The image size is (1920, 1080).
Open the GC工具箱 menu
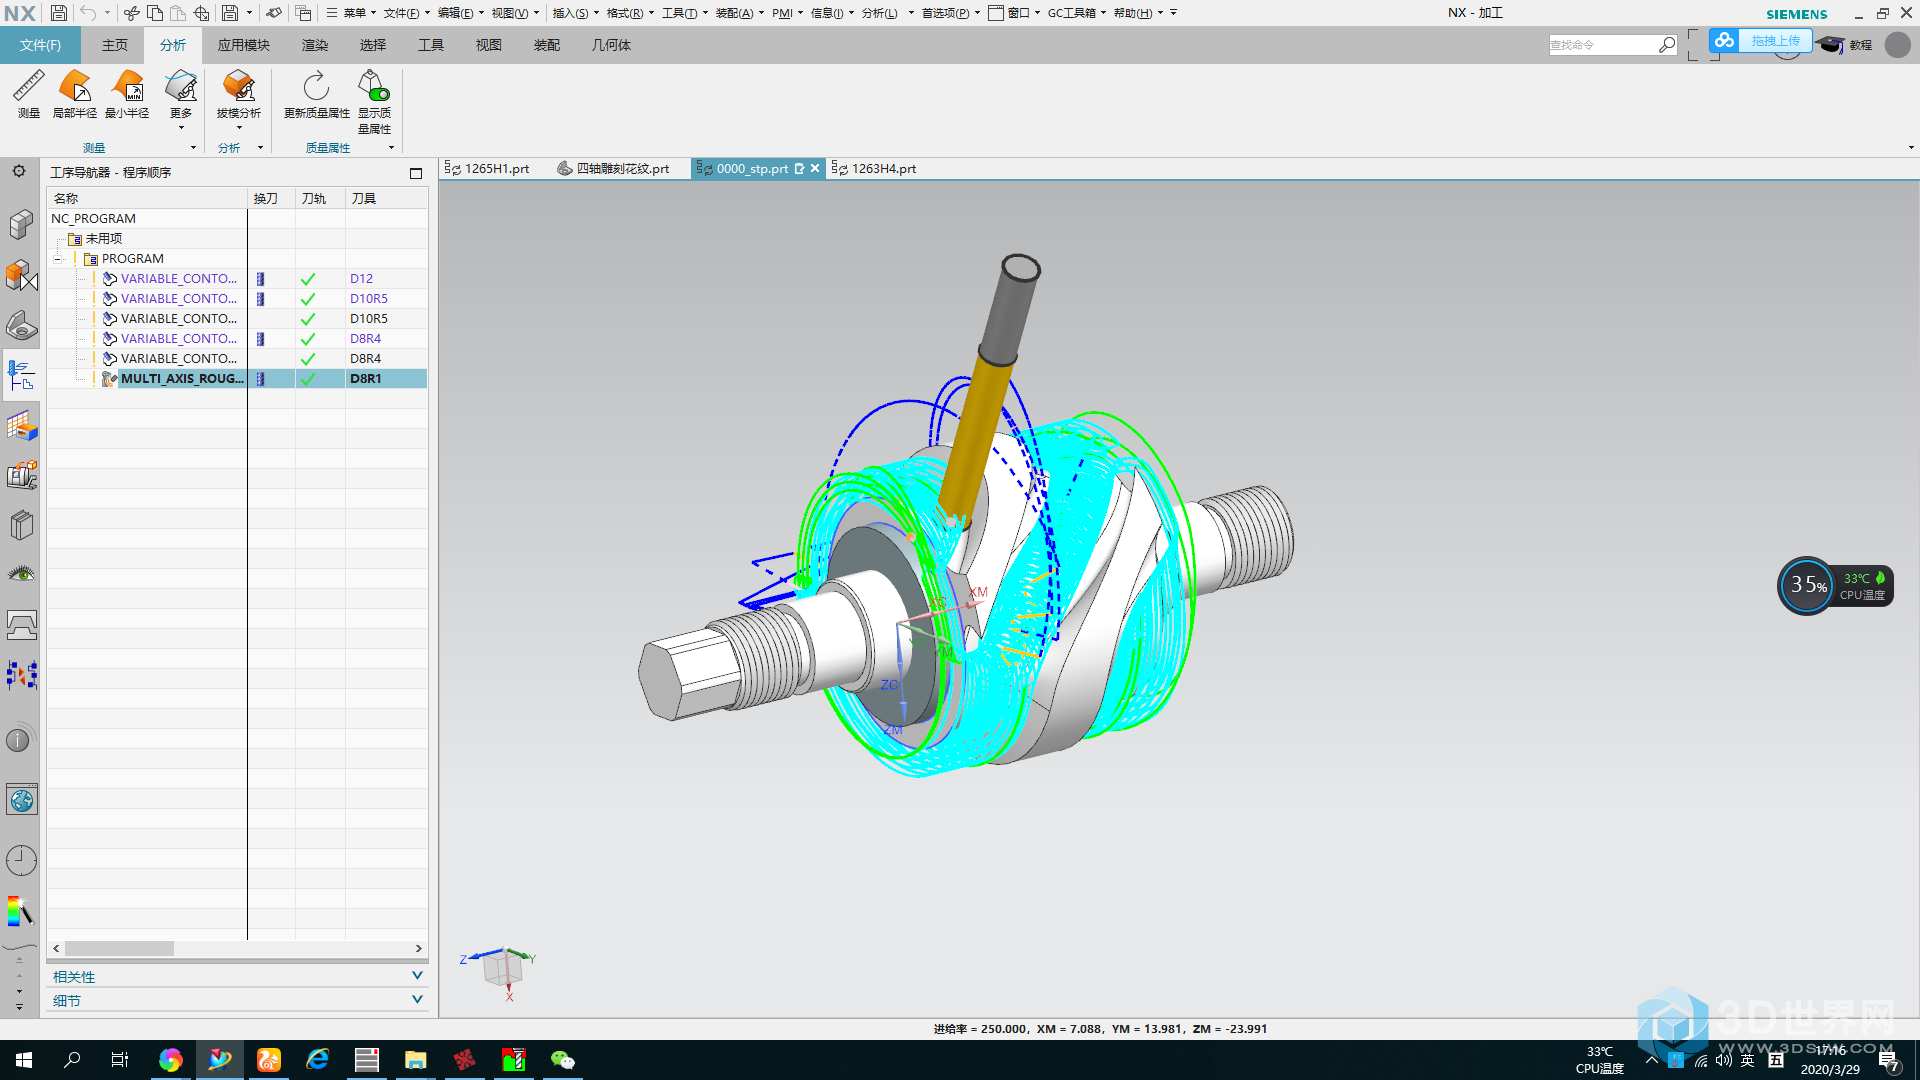click(1077, 13)
